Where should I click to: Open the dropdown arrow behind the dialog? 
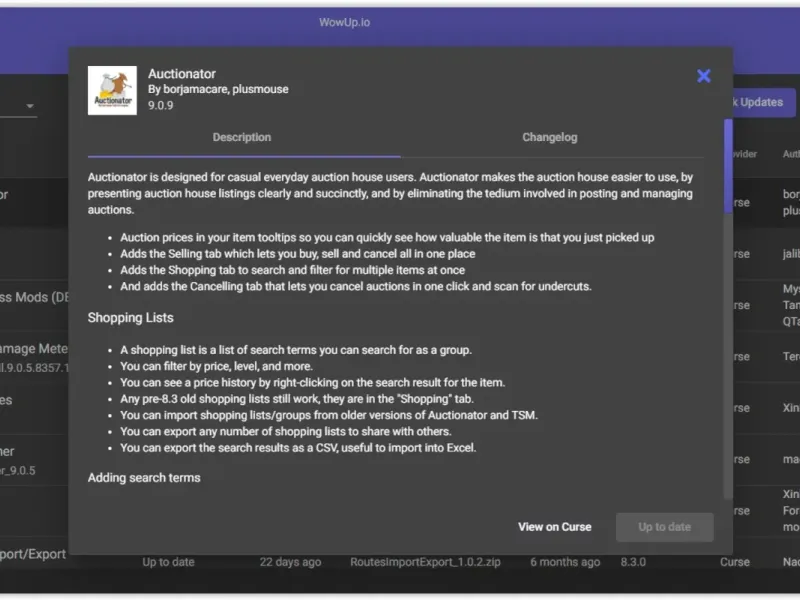(x=30, y=106)
